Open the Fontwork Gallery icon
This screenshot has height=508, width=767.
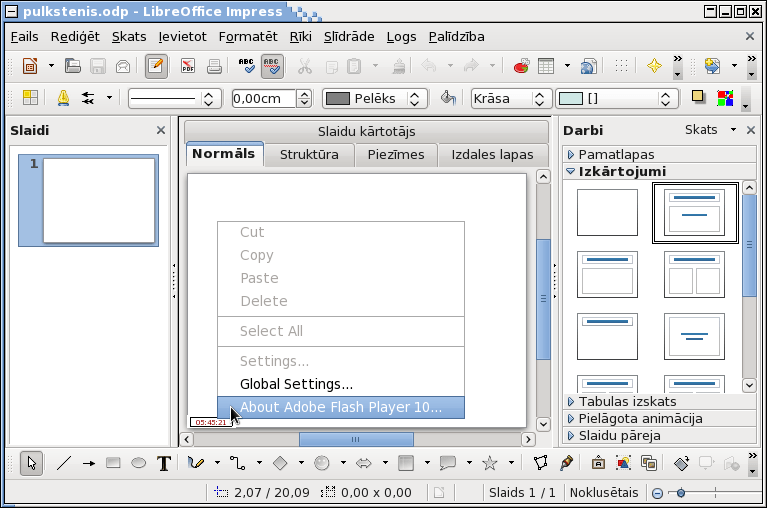tap(598, 463)
